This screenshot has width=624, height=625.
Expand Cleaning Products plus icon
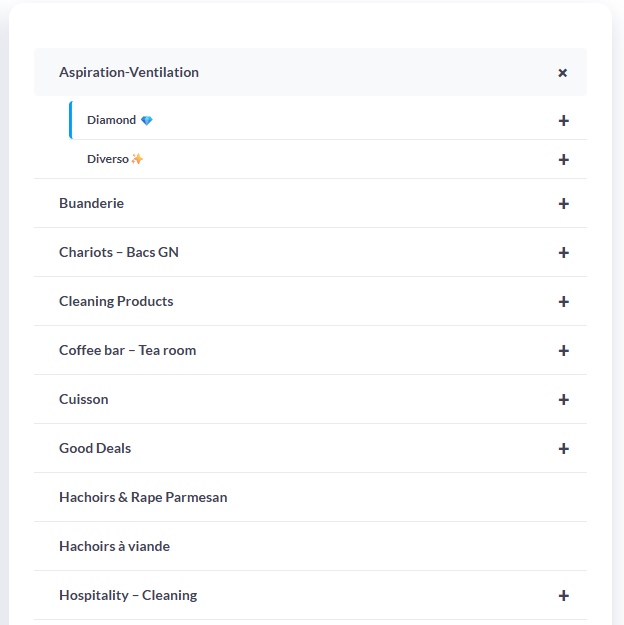564,302
